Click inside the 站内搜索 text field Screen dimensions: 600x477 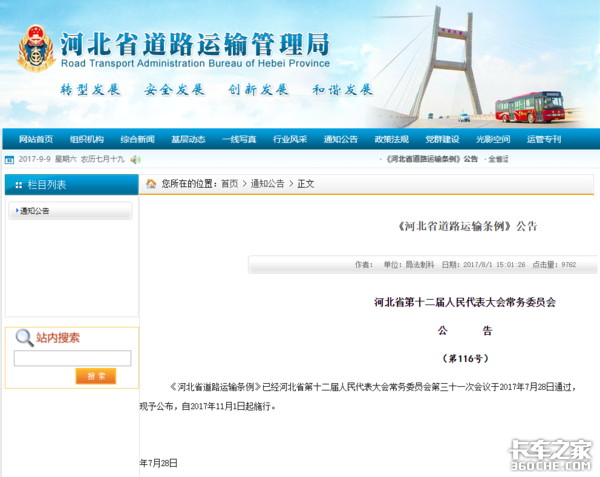[x=72, y=358]
